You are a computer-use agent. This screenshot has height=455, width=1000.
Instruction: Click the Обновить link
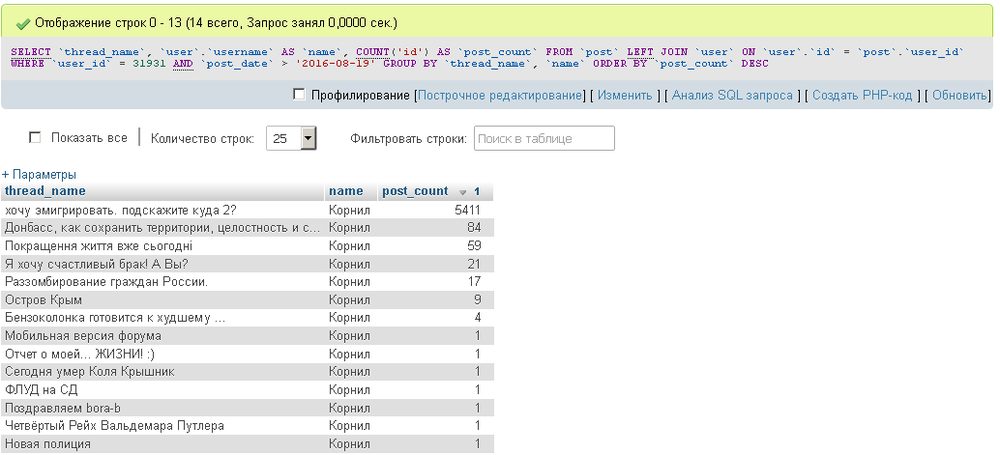coord(960,96)
